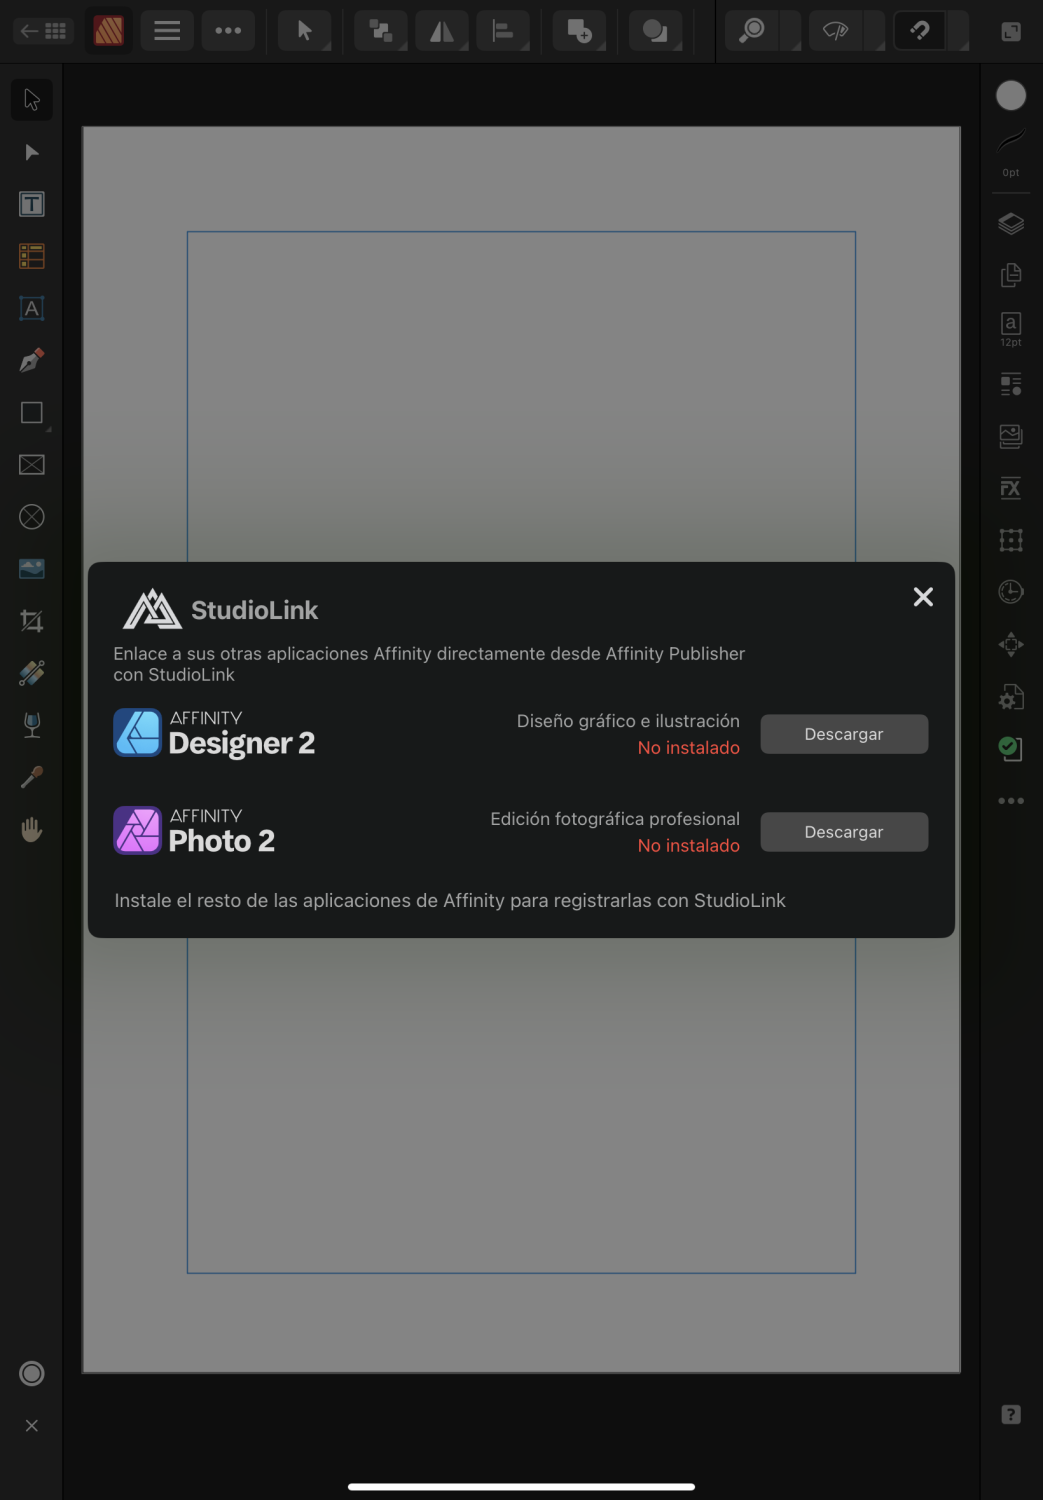Select the Vector Crop tool
The height and width of the screenshot is (1500, 1043).
pos(32,621)
